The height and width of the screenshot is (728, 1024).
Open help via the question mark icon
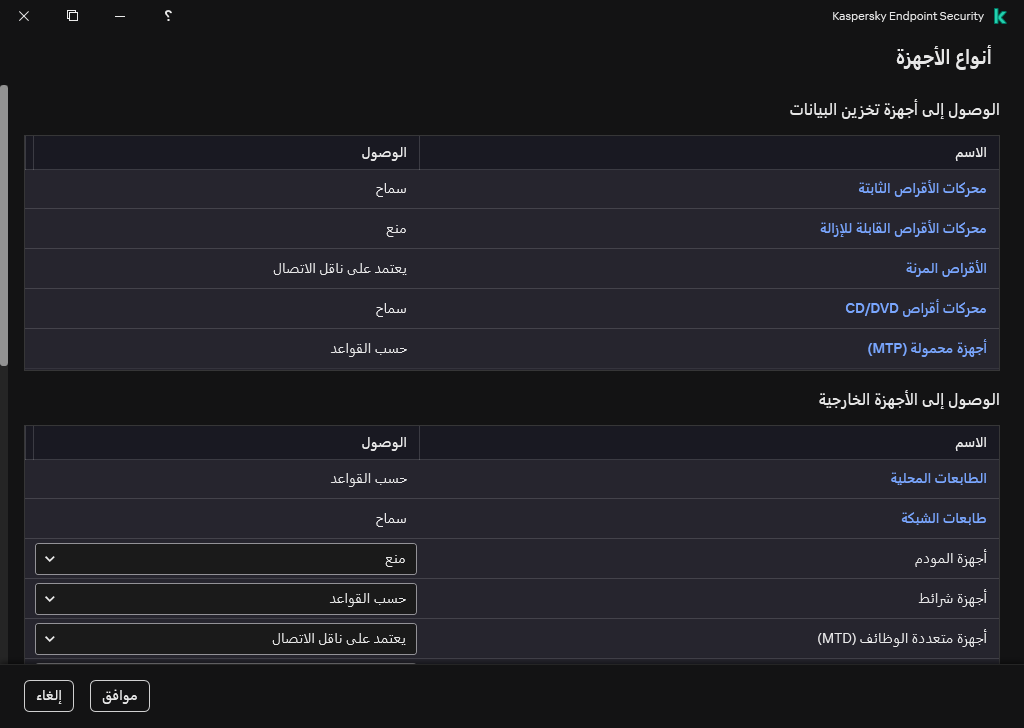[x=168, y=16]
